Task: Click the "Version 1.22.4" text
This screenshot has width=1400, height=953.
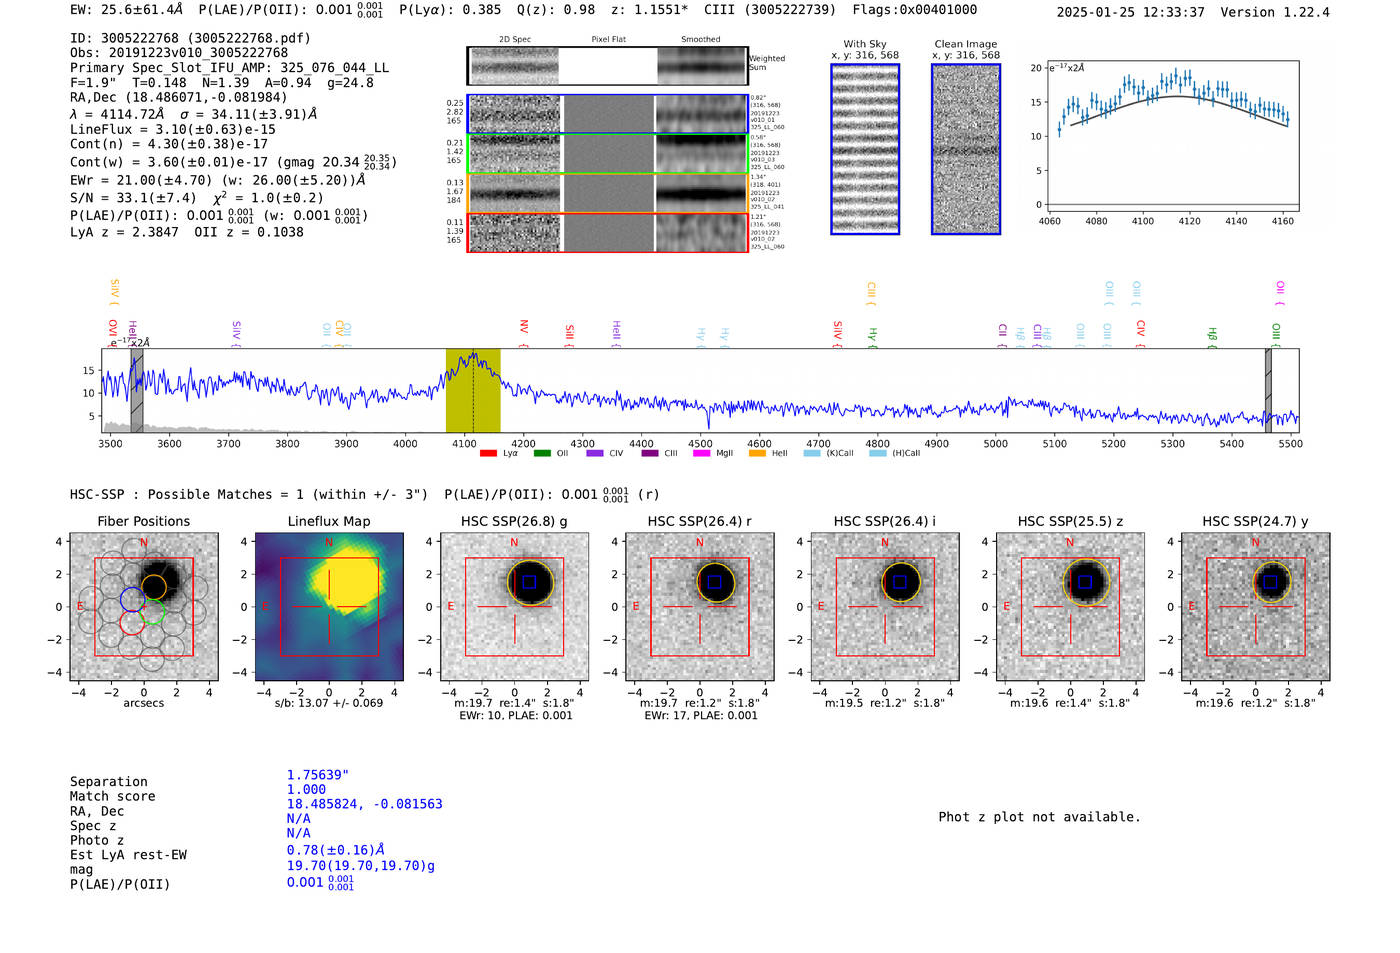Action: coord(1276,12)
